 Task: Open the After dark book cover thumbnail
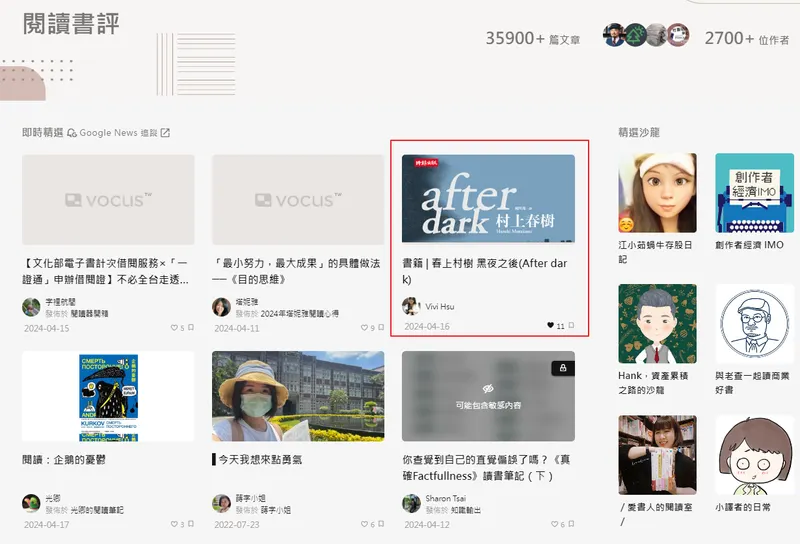click(488, 199)
